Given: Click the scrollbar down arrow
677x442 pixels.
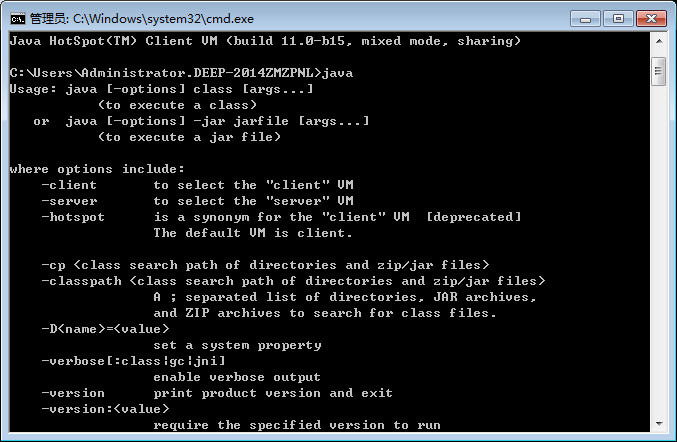Looking at the screenshot, I should 659,424.
